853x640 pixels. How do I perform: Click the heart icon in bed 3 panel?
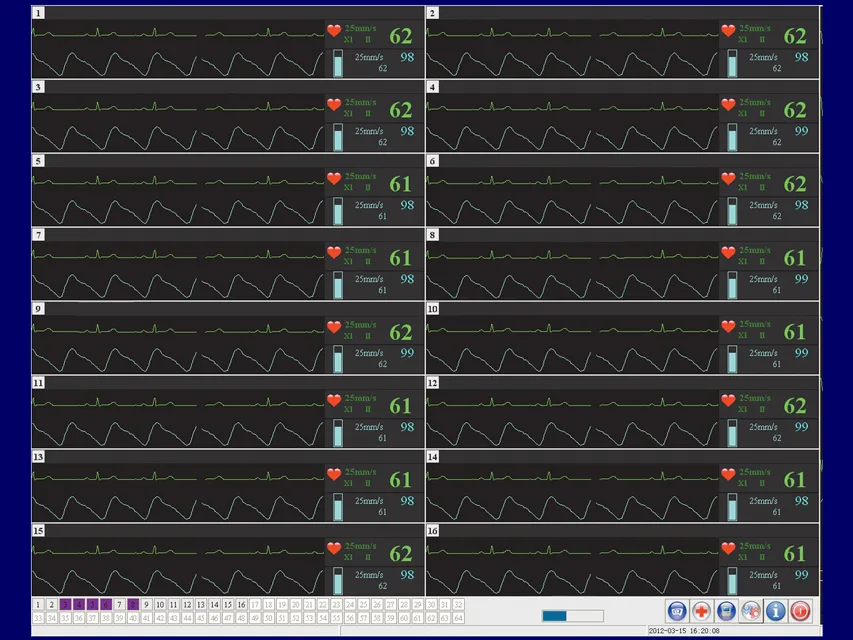(334, 104)
